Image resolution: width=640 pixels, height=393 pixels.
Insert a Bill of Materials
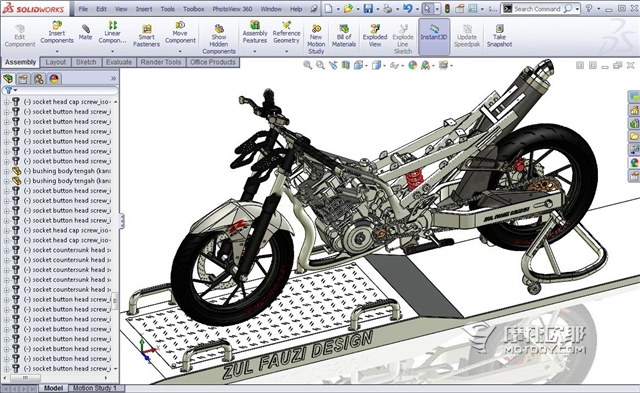click(x=344, y=36)
